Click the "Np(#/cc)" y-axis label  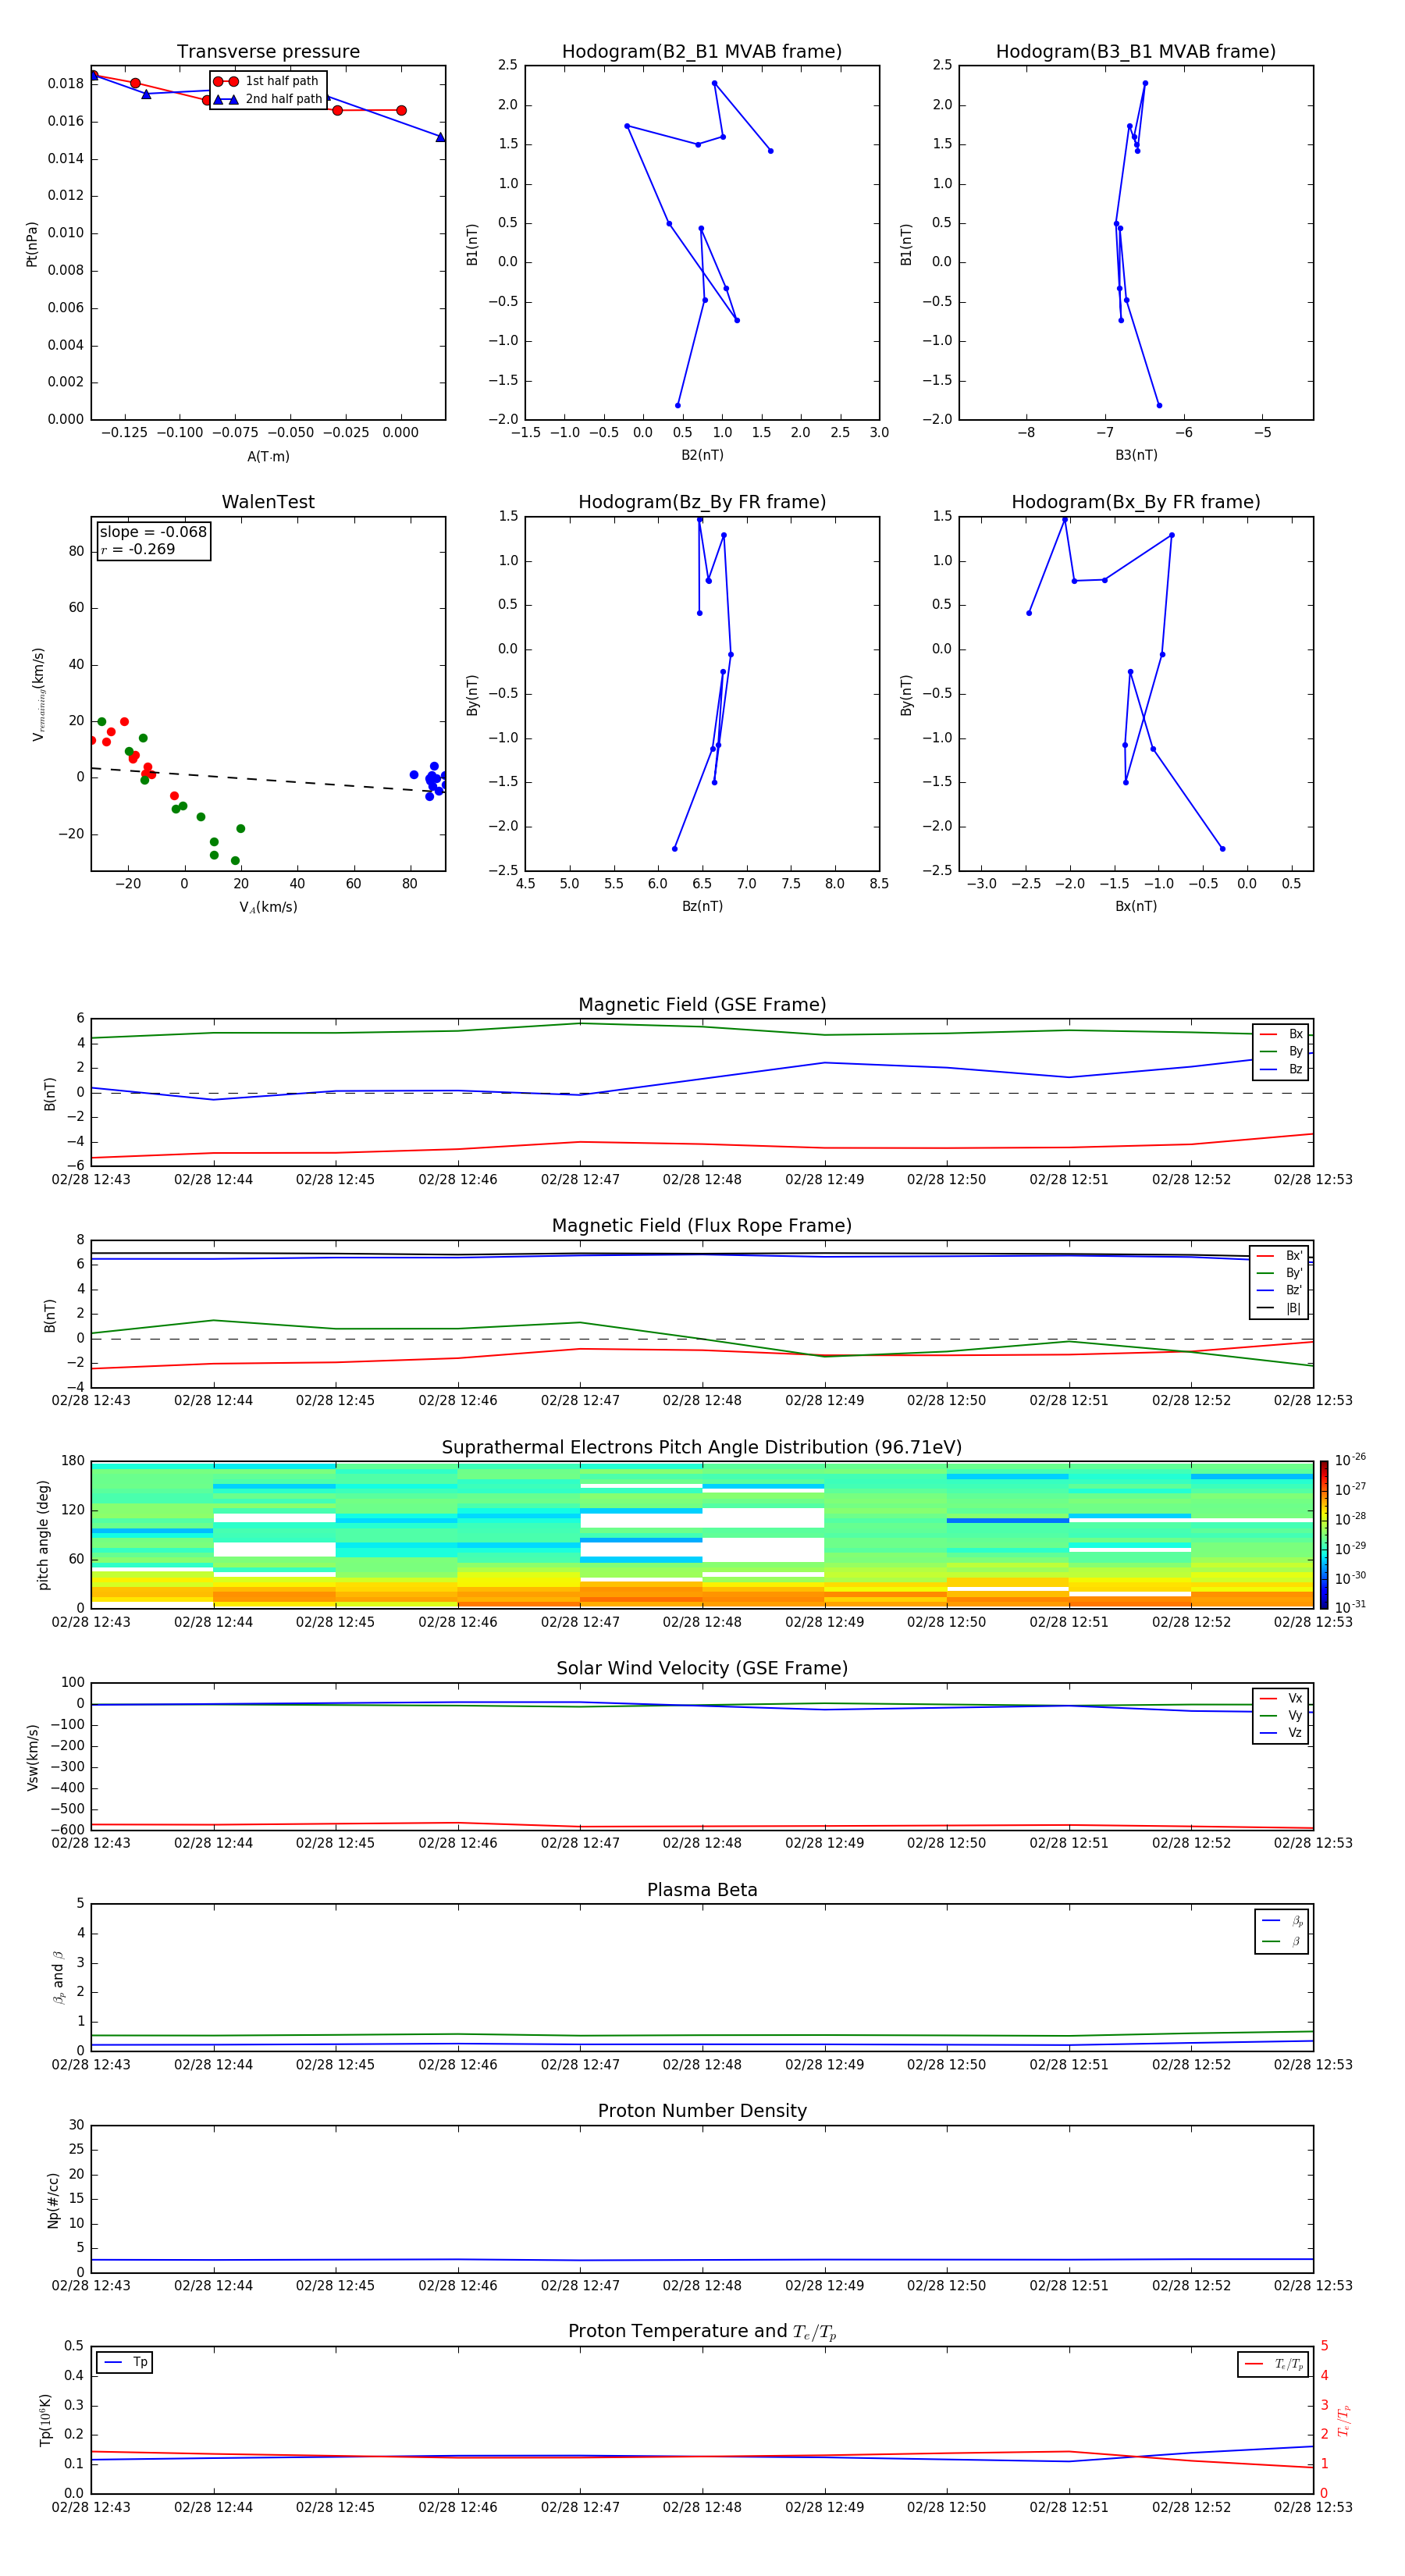tap(53, 2199)
